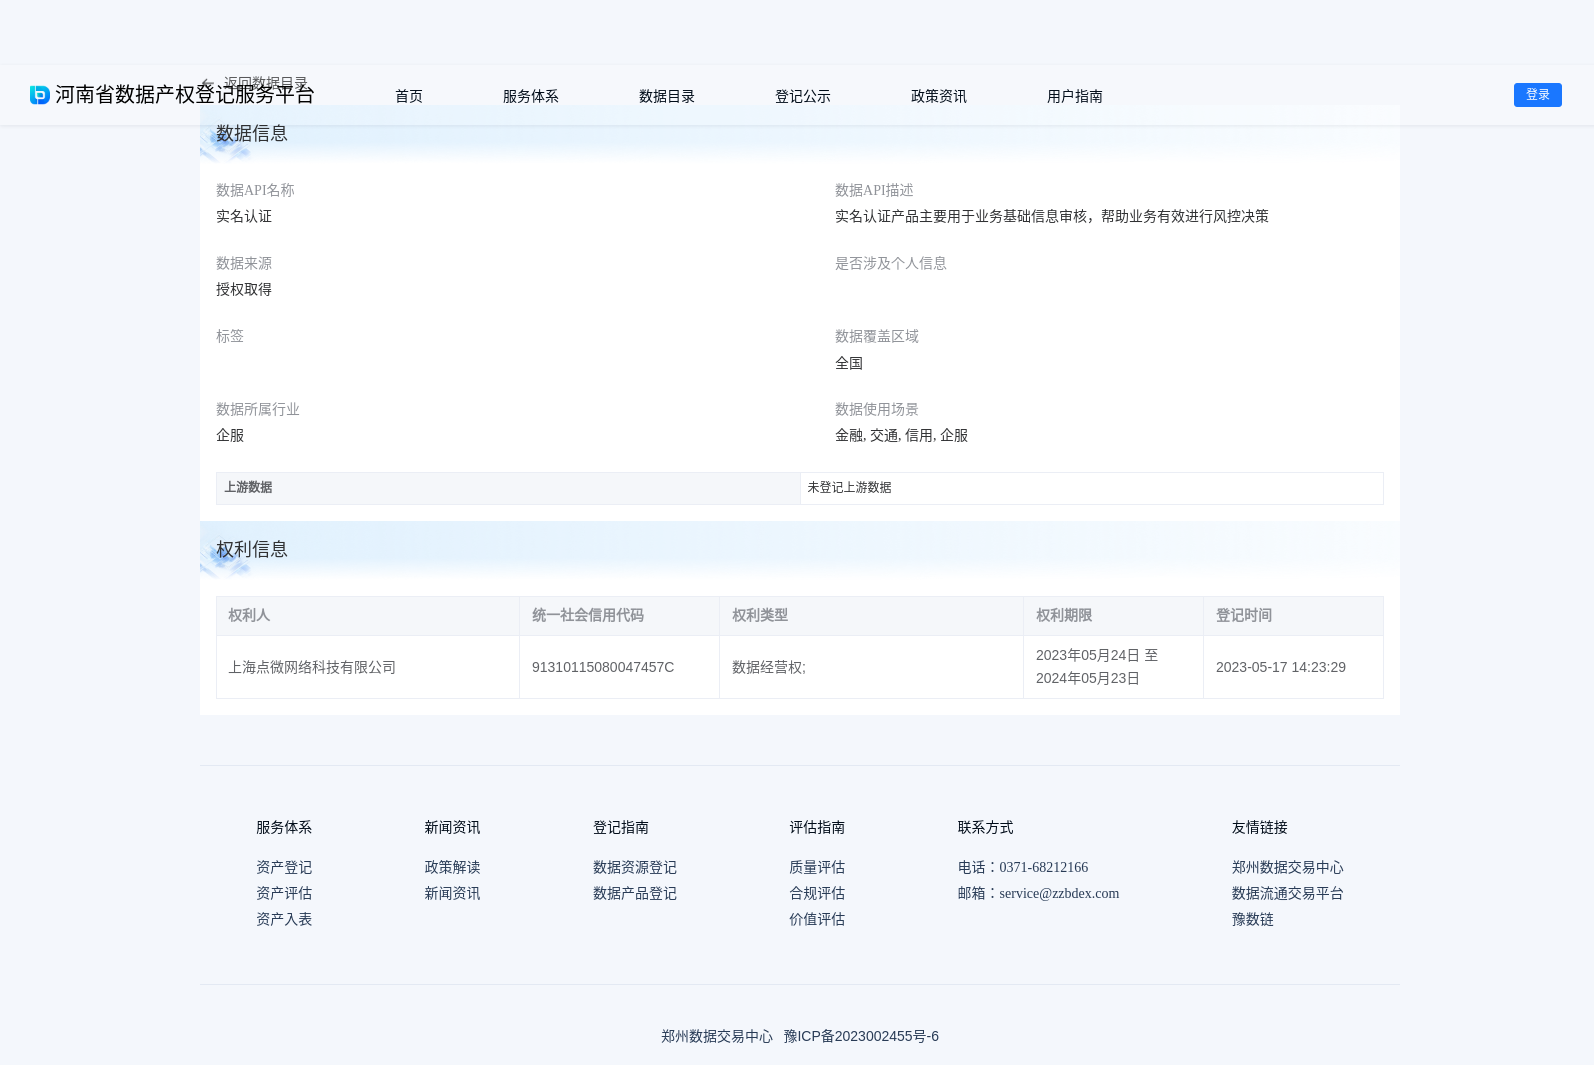Go to 数据目录 in navigation
Viewport: 1594px width, 1065px height.
tap(667, 96)
